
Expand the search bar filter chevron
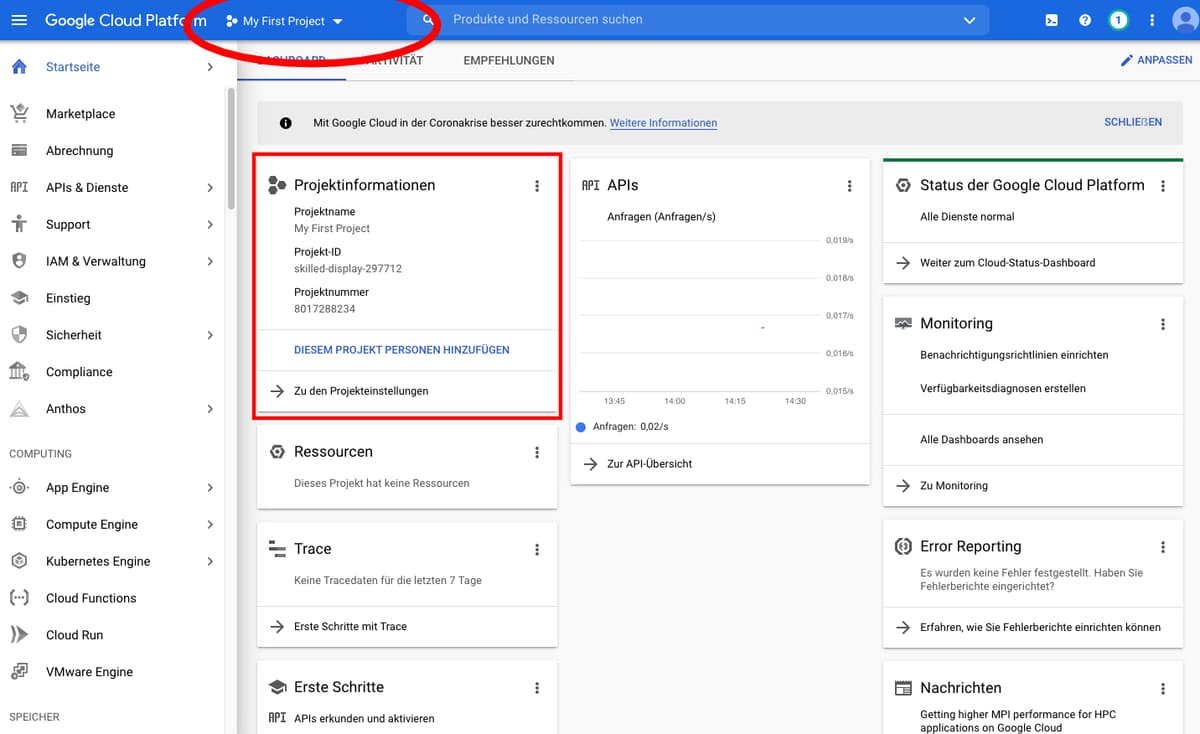(968, 20)
